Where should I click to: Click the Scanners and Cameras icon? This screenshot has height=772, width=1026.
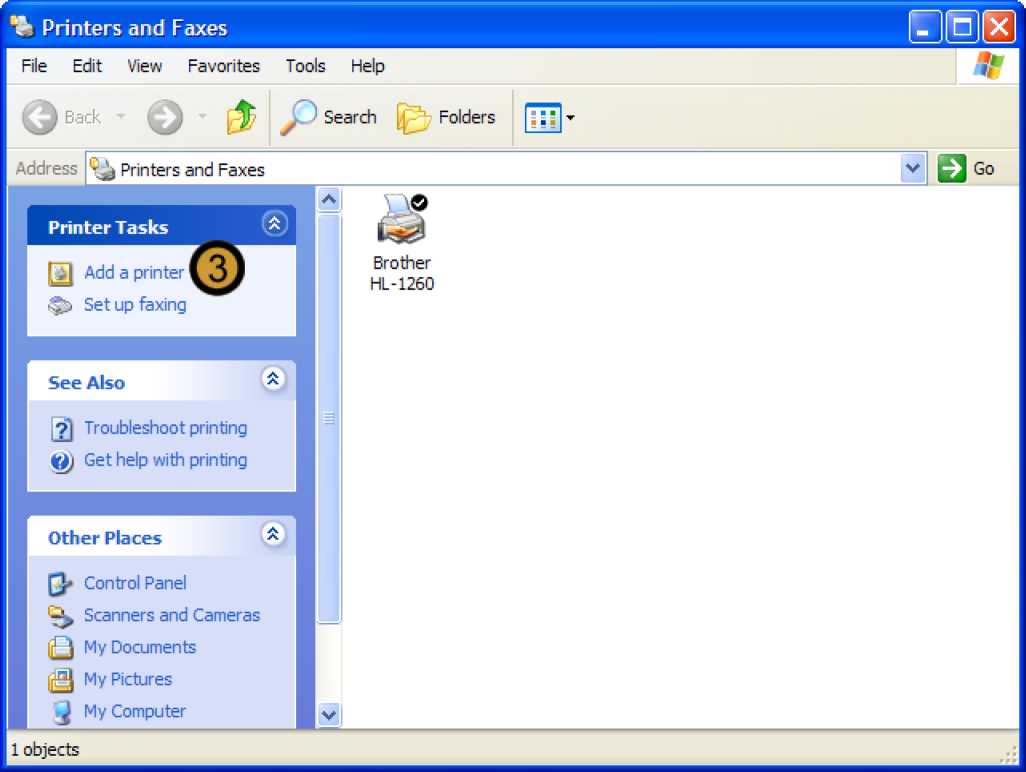60,616
